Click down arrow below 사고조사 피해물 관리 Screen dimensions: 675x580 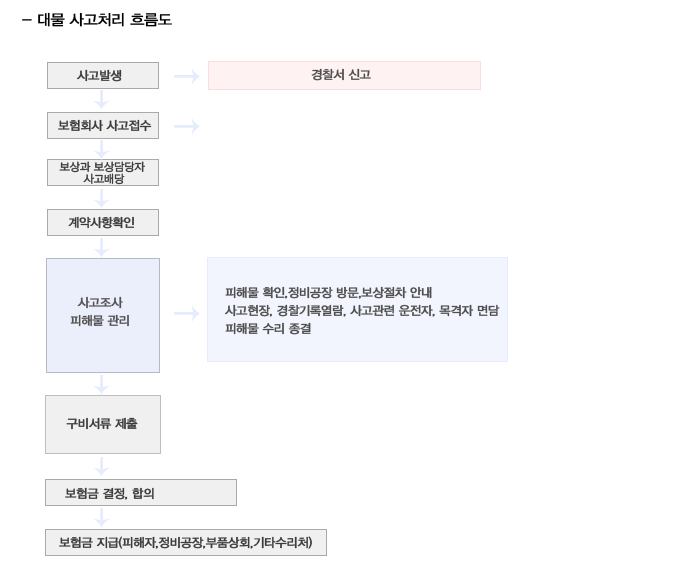[102, 384]
